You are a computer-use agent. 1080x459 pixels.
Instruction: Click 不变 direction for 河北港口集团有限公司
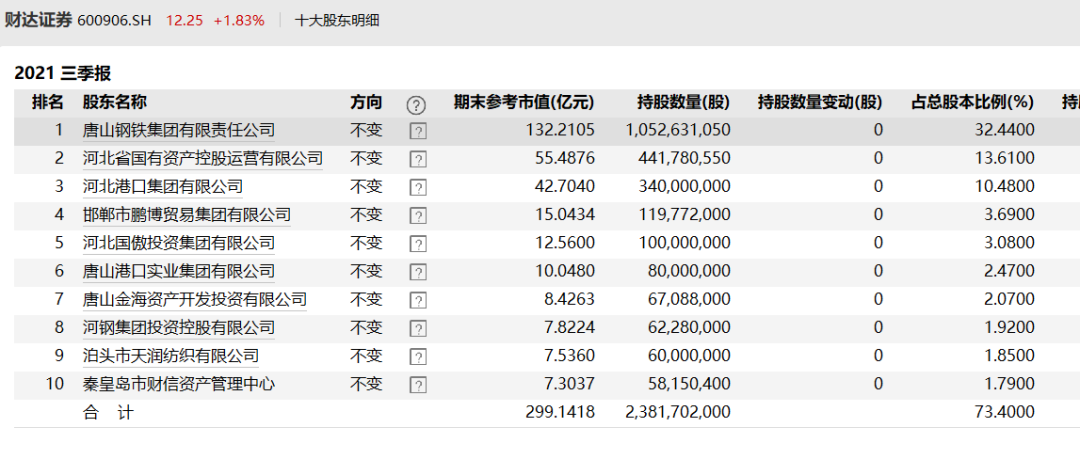click(x=366, y=186)
